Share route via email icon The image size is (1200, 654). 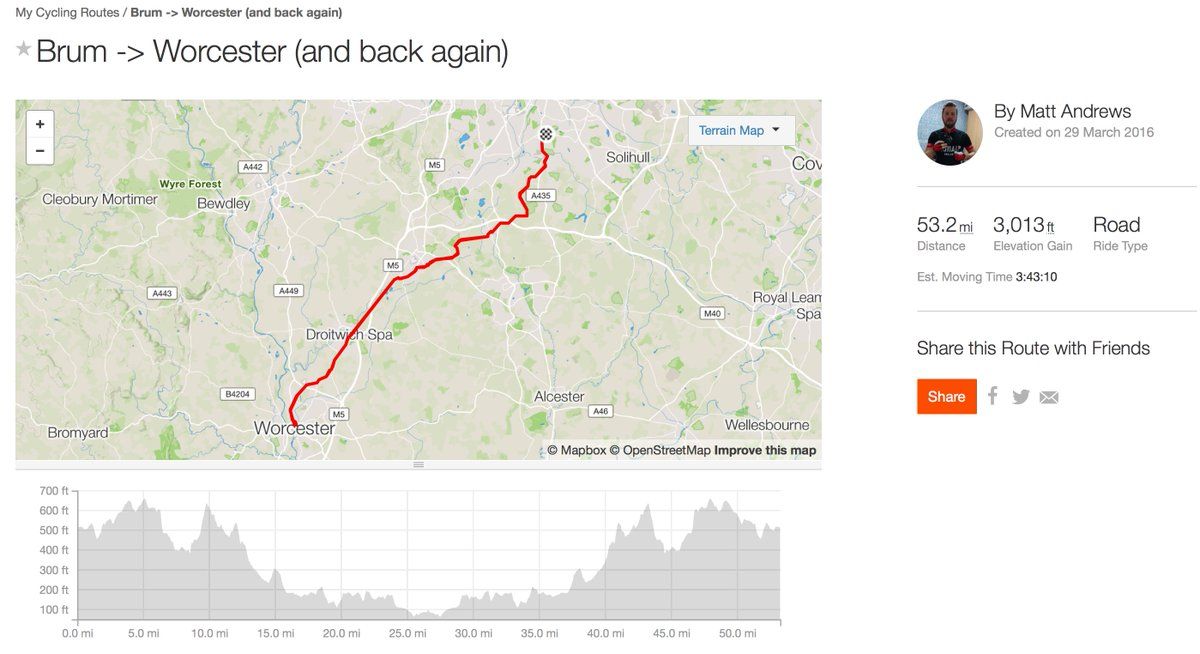tap(1048, 397)
